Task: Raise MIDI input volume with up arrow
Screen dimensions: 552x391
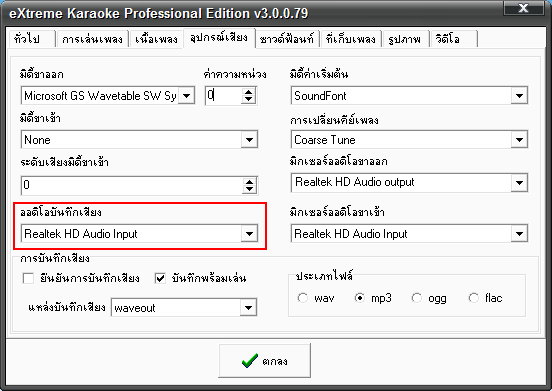Action: 250,182
